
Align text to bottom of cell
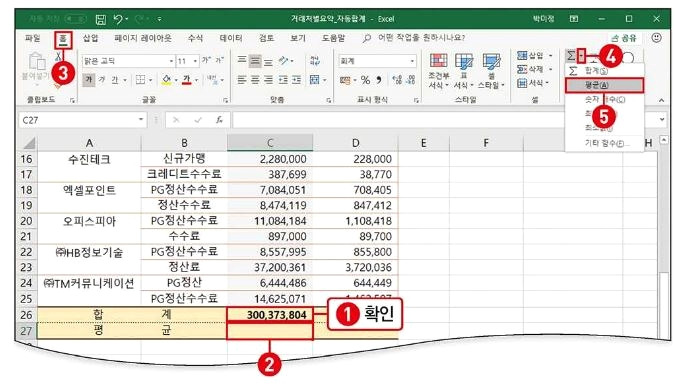click(268, 62)
